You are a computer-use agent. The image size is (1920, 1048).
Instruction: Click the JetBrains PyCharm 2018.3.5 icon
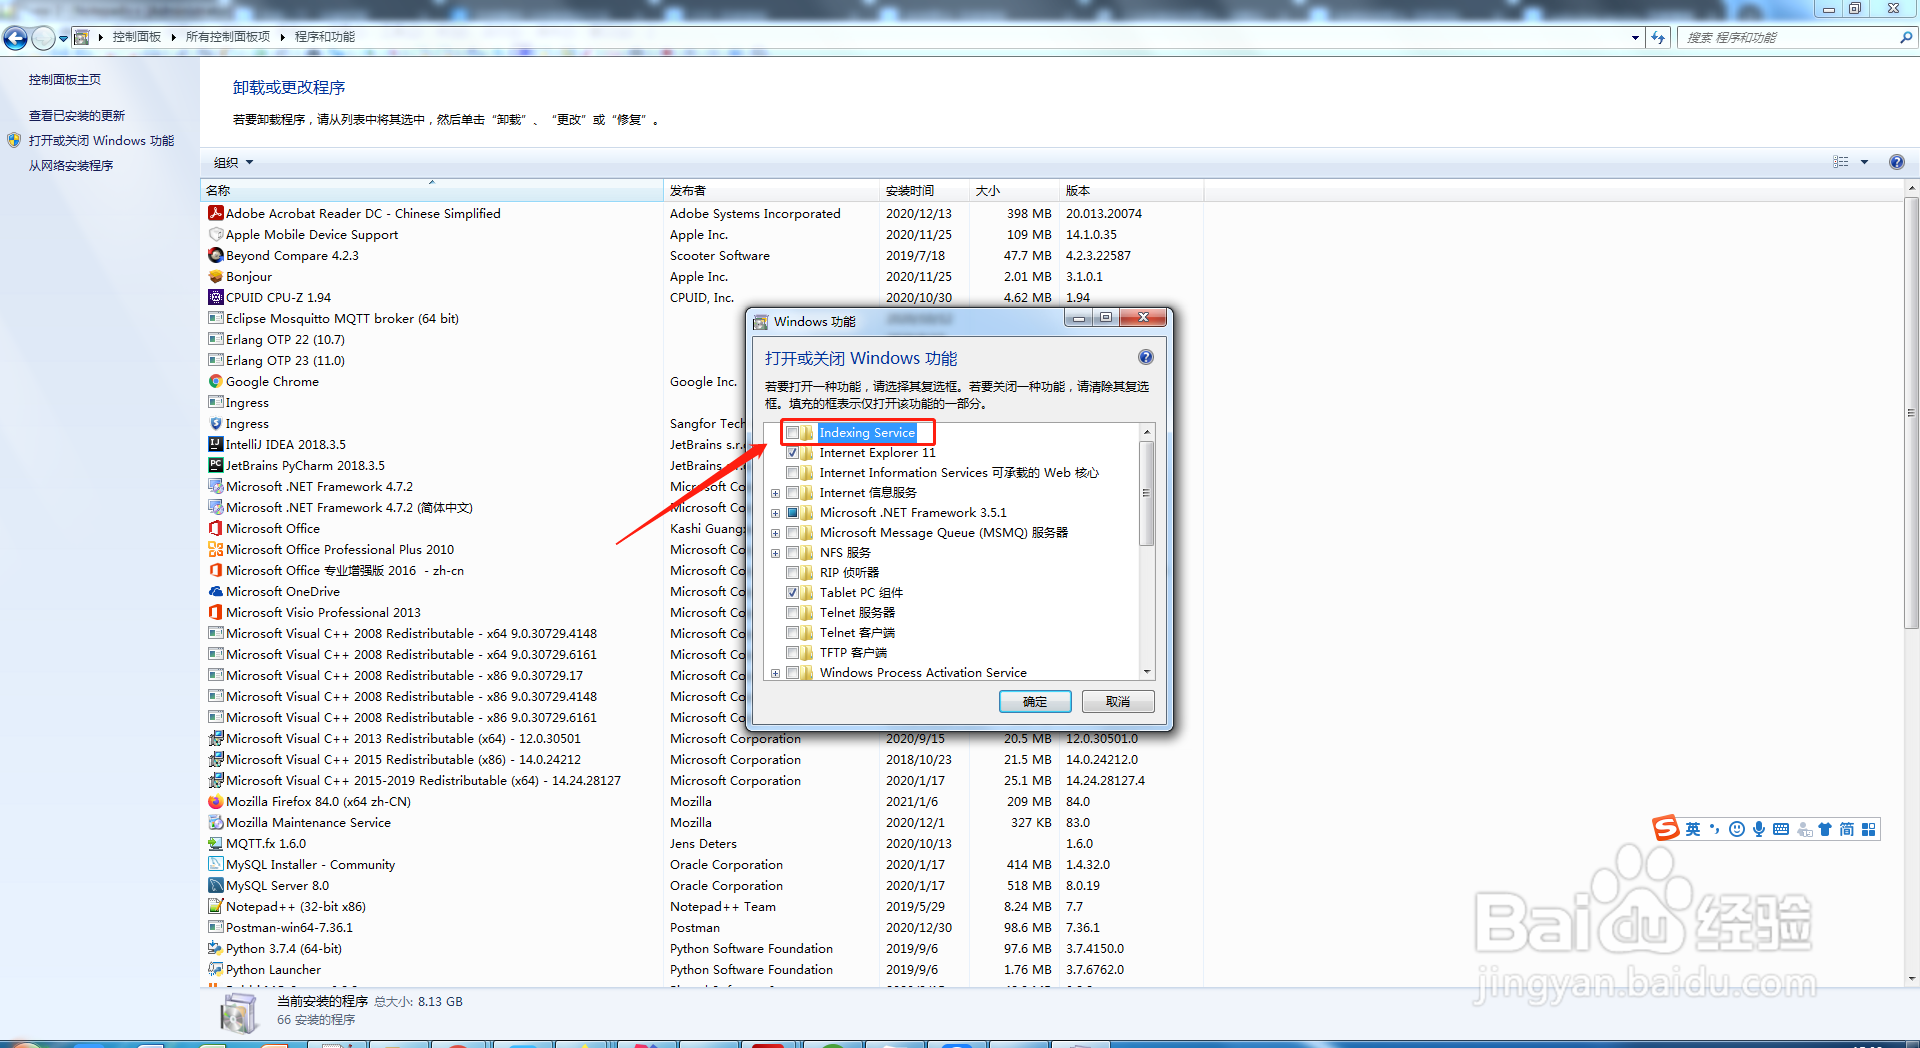click(215, 465)
